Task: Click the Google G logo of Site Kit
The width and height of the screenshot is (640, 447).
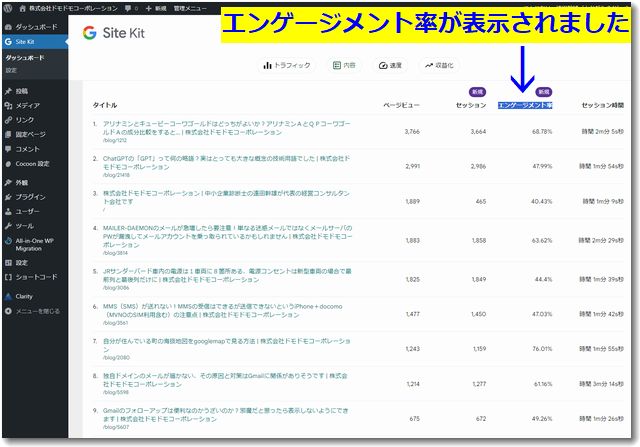Action: point(89,33)
